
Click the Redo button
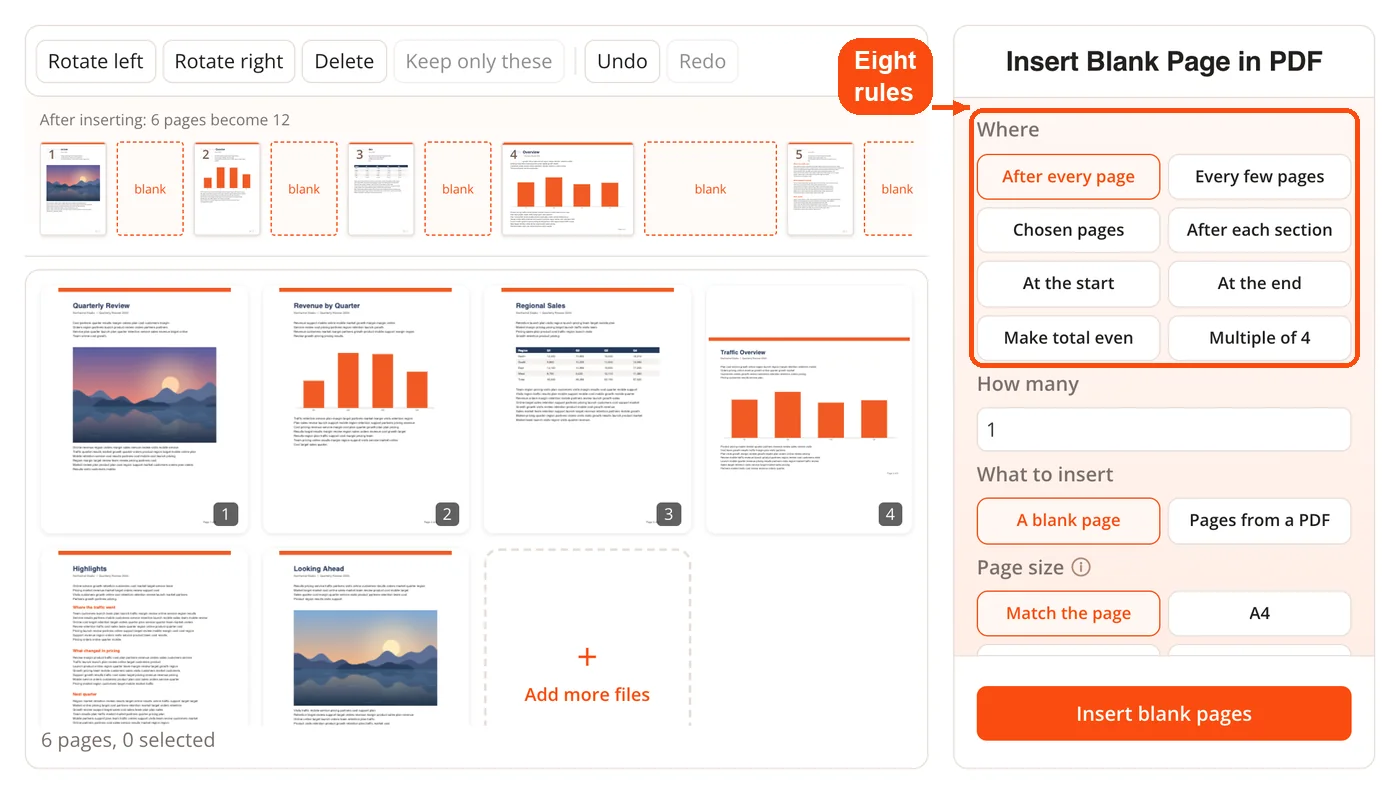coord(702,61)
